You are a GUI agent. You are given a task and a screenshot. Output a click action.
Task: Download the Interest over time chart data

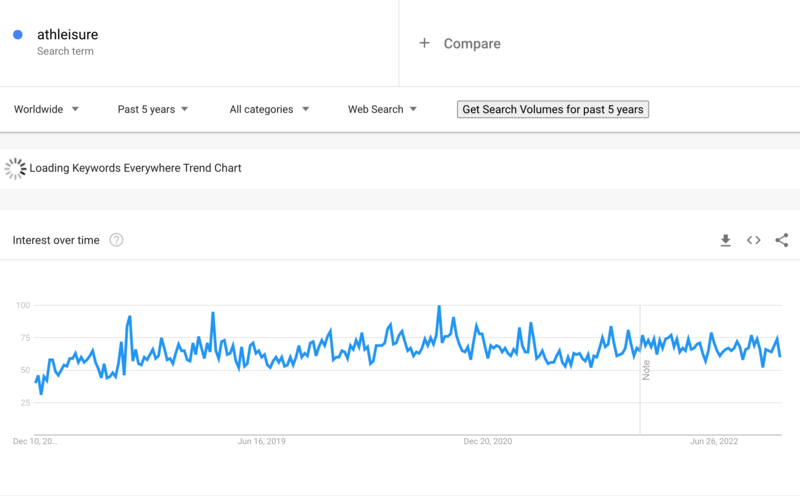726,240
